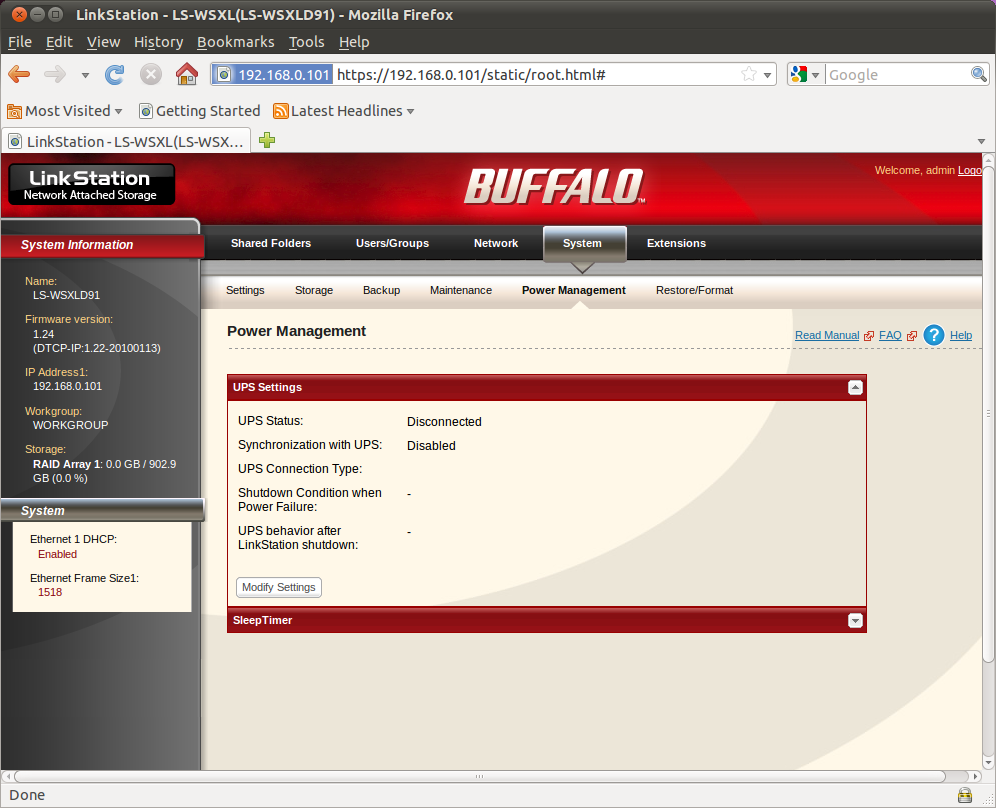Select the System tab
This screenshot has height=808, width=996.
pos(582,243)
